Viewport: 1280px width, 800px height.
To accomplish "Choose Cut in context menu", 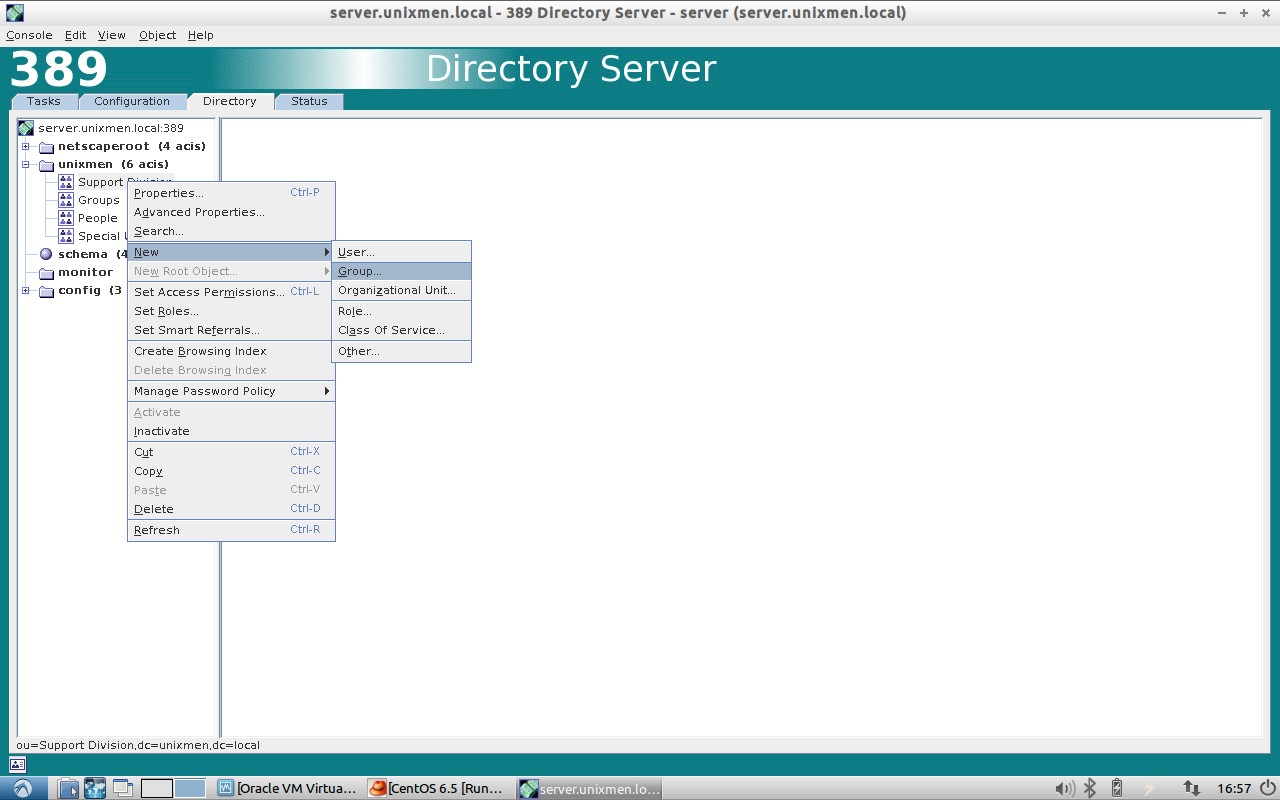I will [231, 452].
